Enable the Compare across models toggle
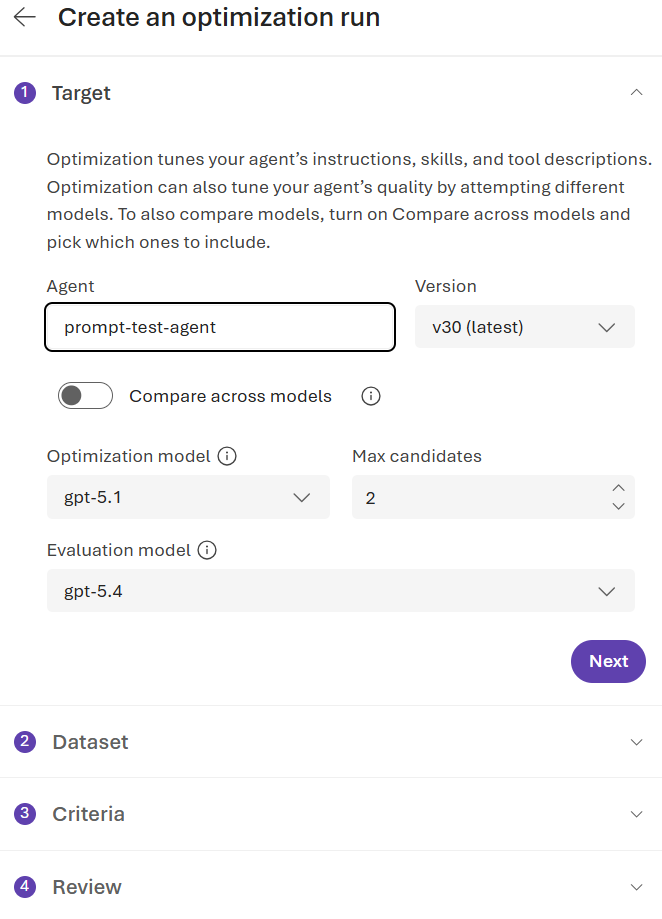The width and height of the screenshot is (662, 919). [85, 396]
